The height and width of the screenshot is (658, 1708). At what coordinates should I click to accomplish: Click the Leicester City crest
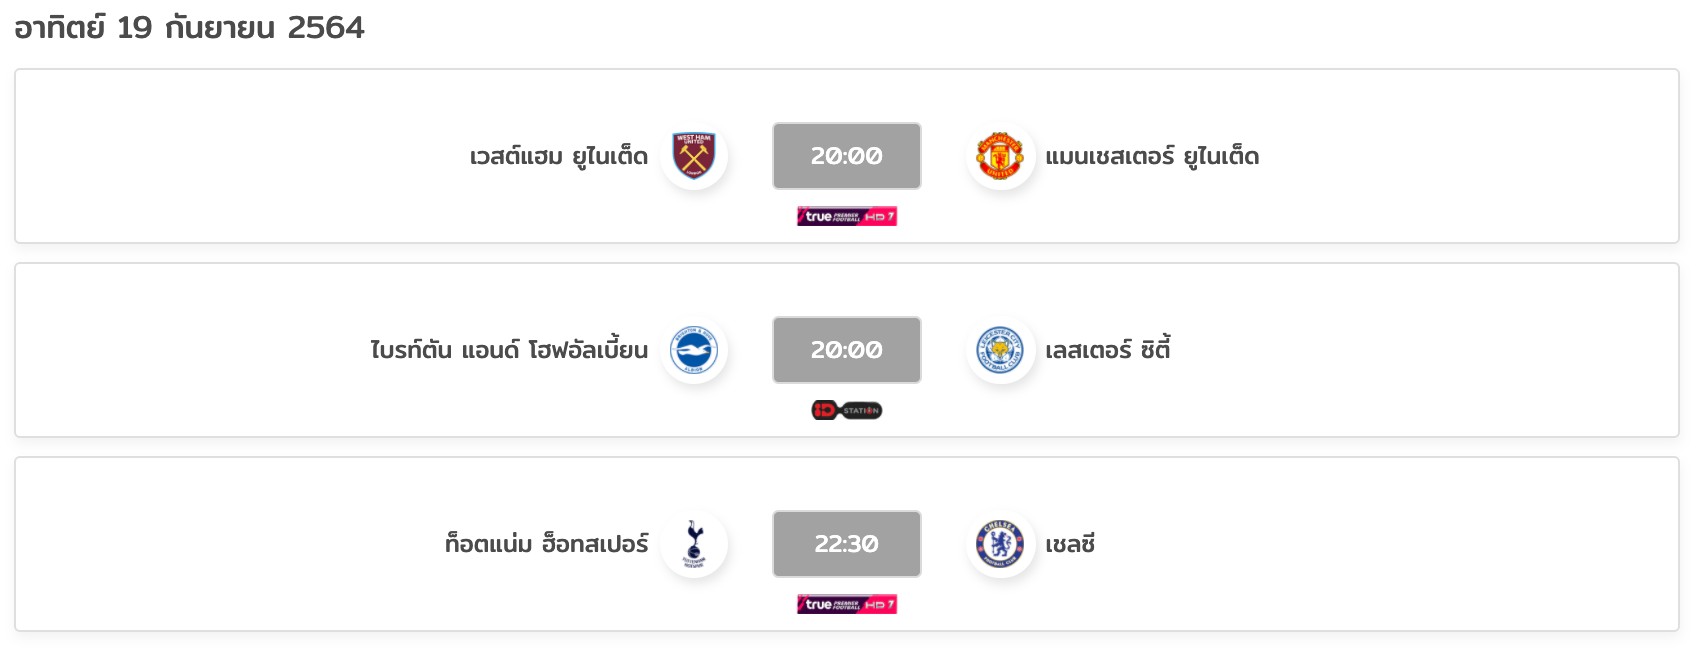click(x=1000, y=350)
